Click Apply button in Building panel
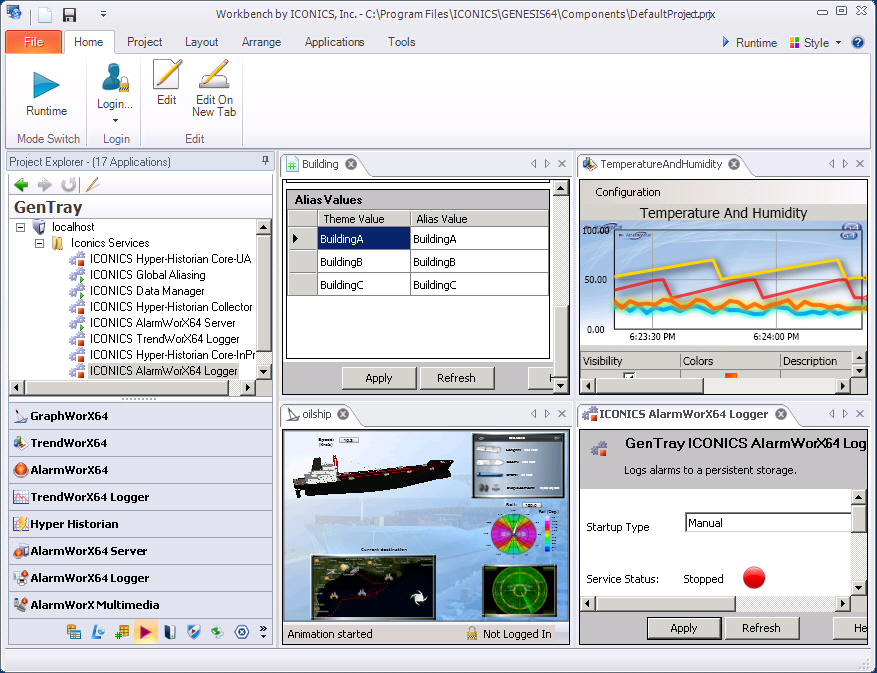The image size is (877, 673). (x=379, y=378)
